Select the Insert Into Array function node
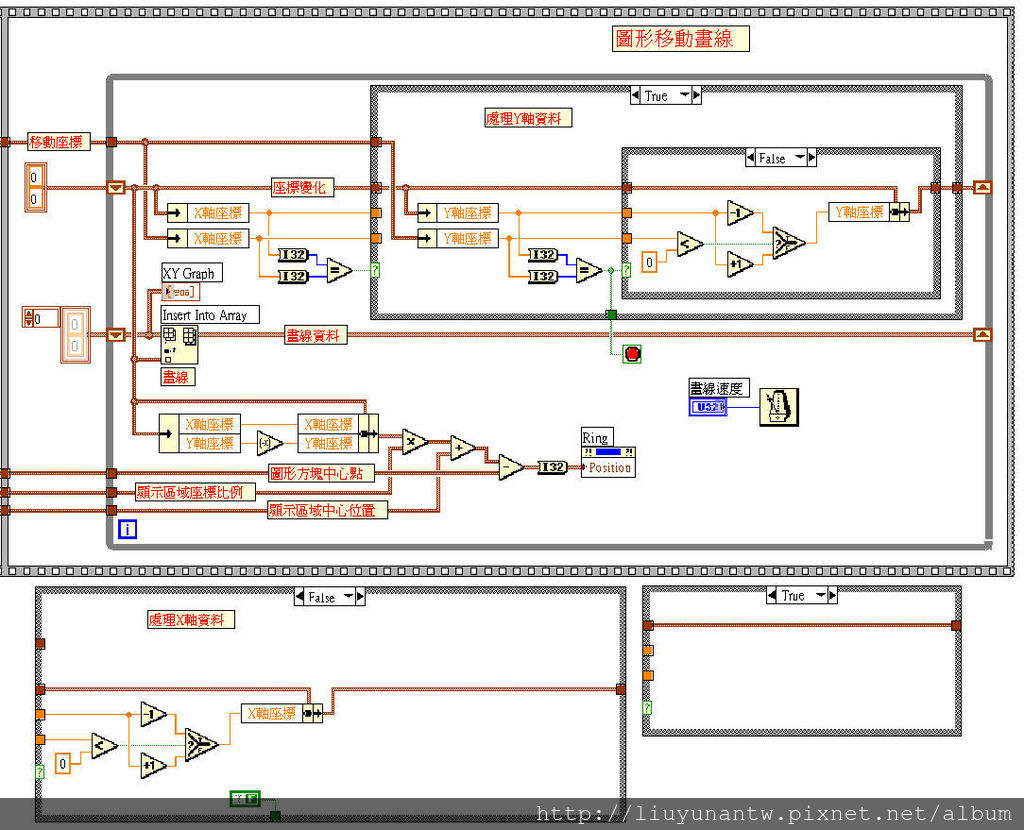 [180, 345]
